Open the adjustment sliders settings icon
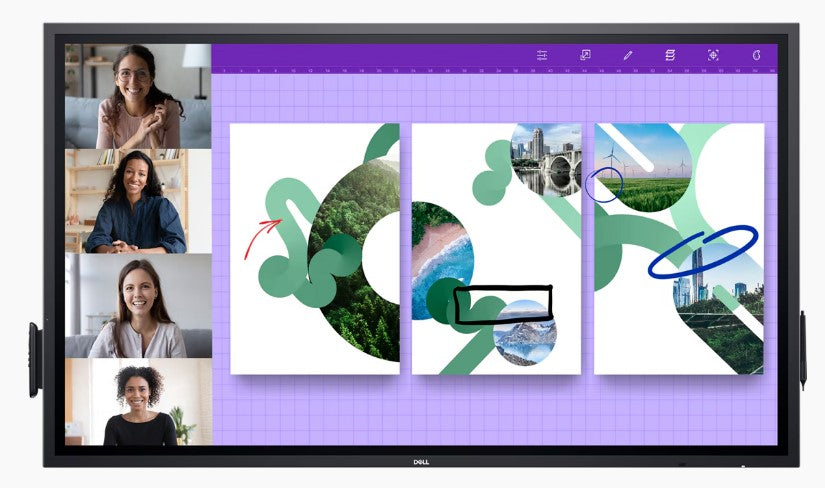 click(x=542, y=55)
